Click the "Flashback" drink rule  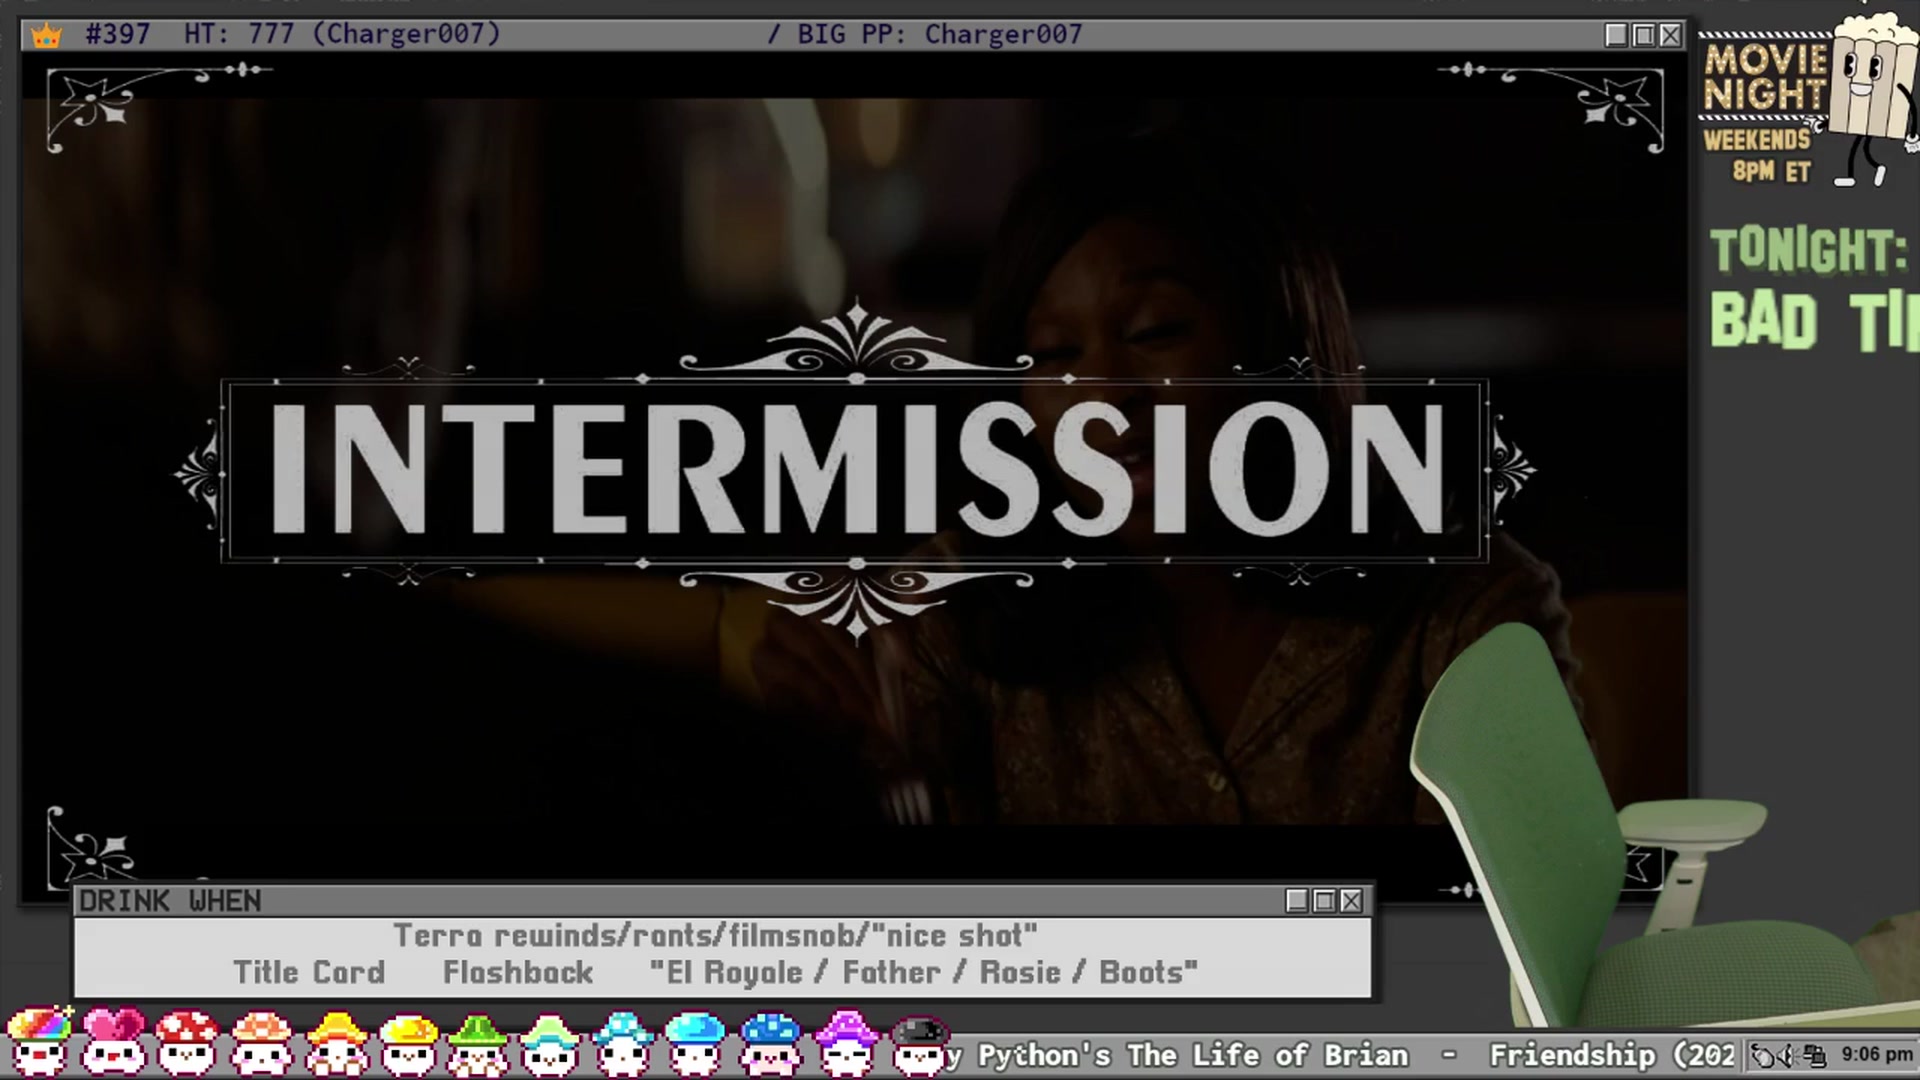pyautogui.click(x=518, y=972)
